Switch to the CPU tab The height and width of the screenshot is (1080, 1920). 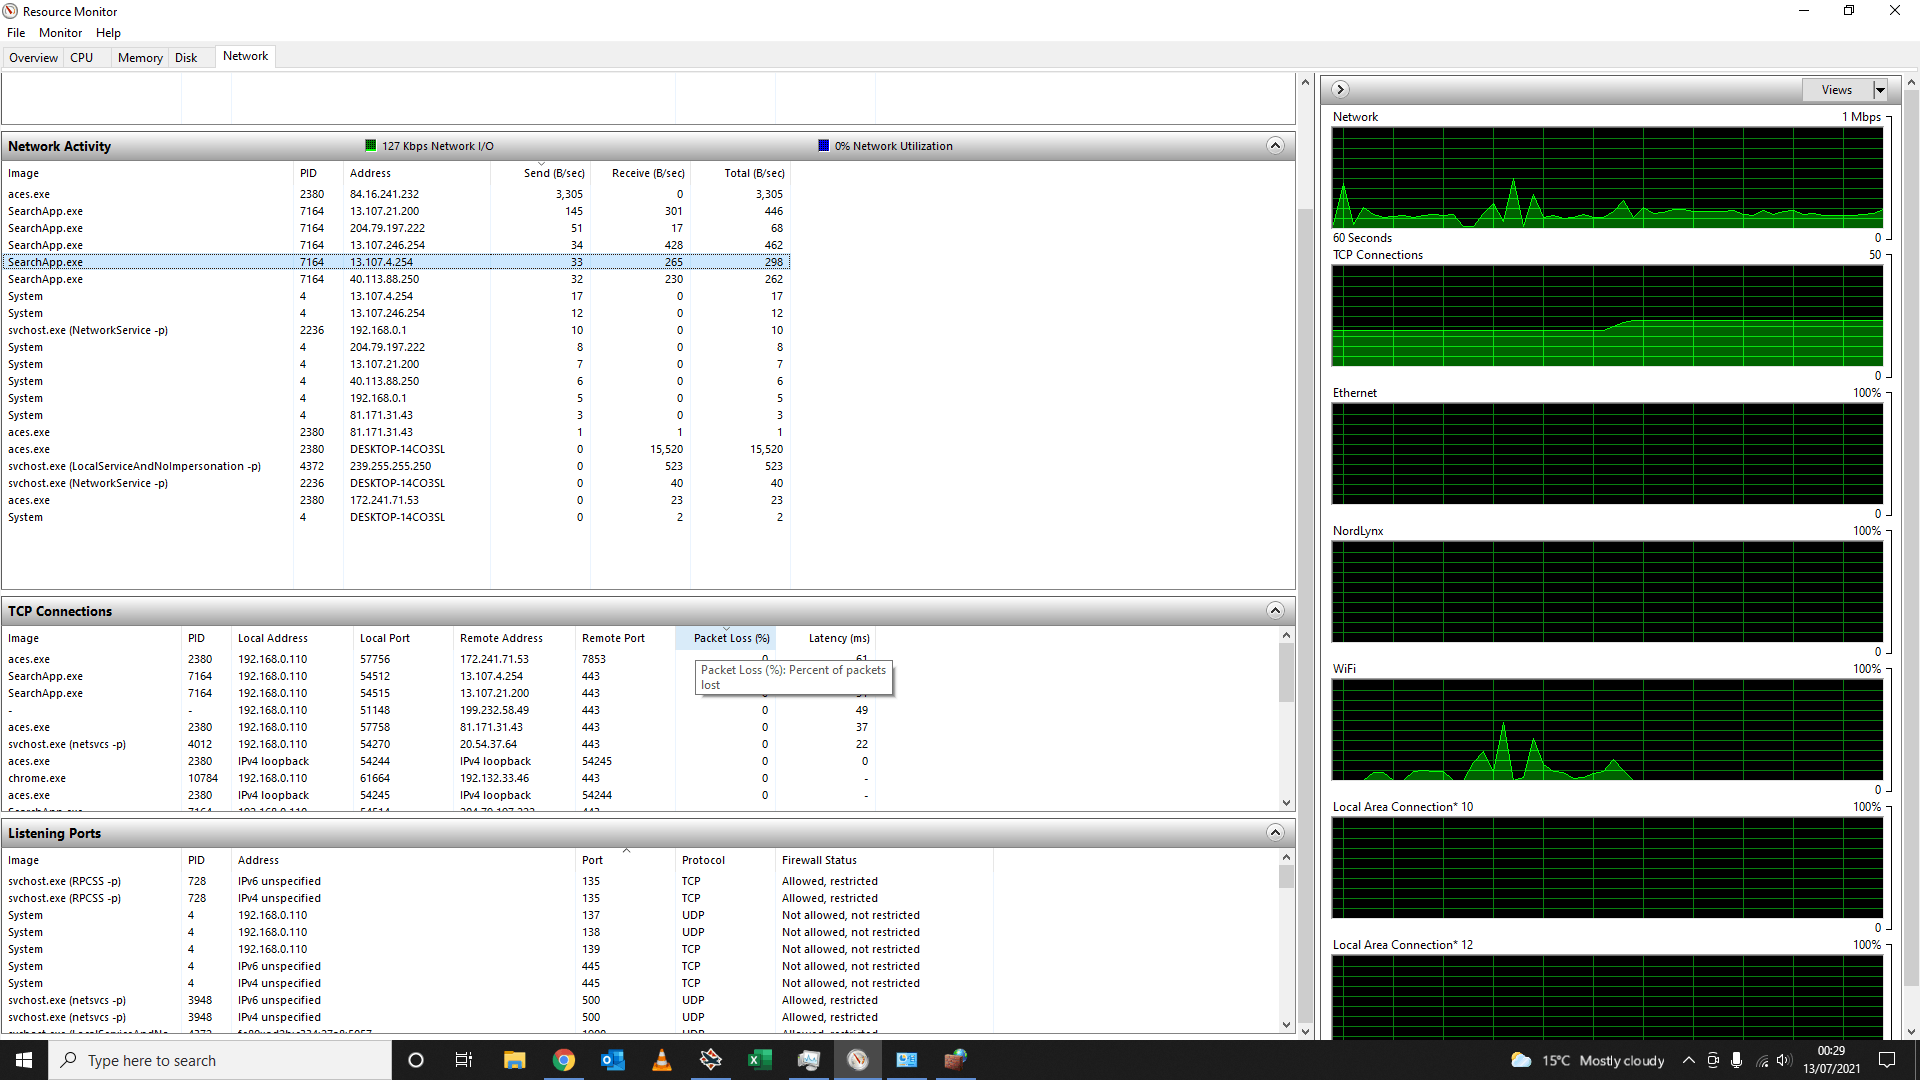pyautogui.click(x=82, y=58)
